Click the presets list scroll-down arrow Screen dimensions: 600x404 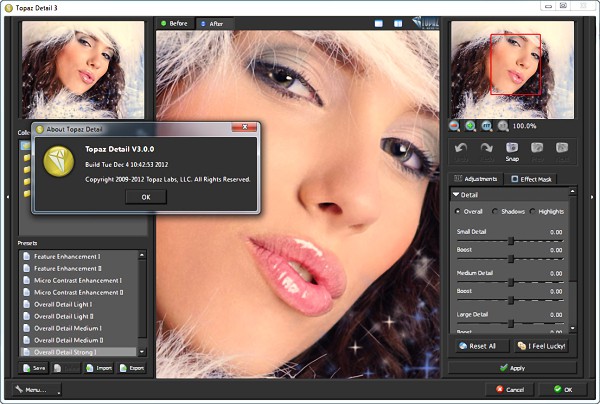(x=143, y=352)
